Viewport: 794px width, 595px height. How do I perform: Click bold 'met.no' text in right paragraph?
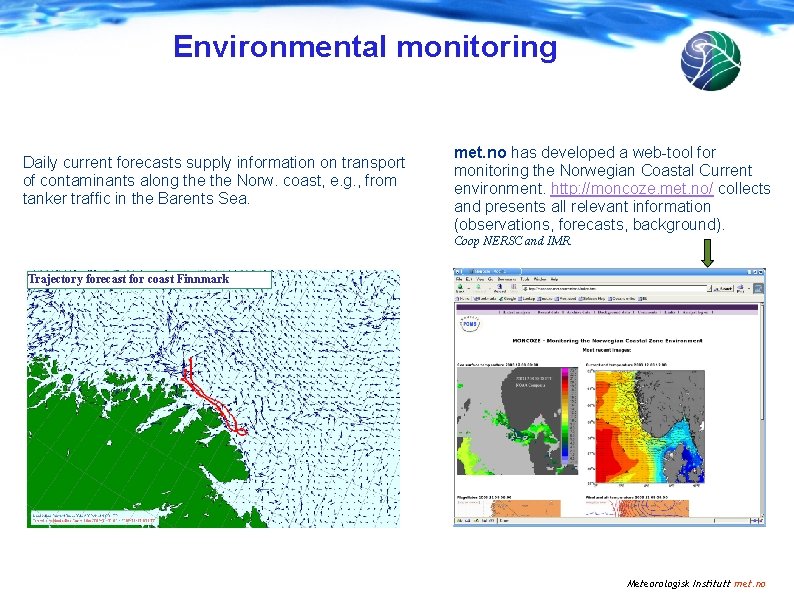tap(480, 152)
